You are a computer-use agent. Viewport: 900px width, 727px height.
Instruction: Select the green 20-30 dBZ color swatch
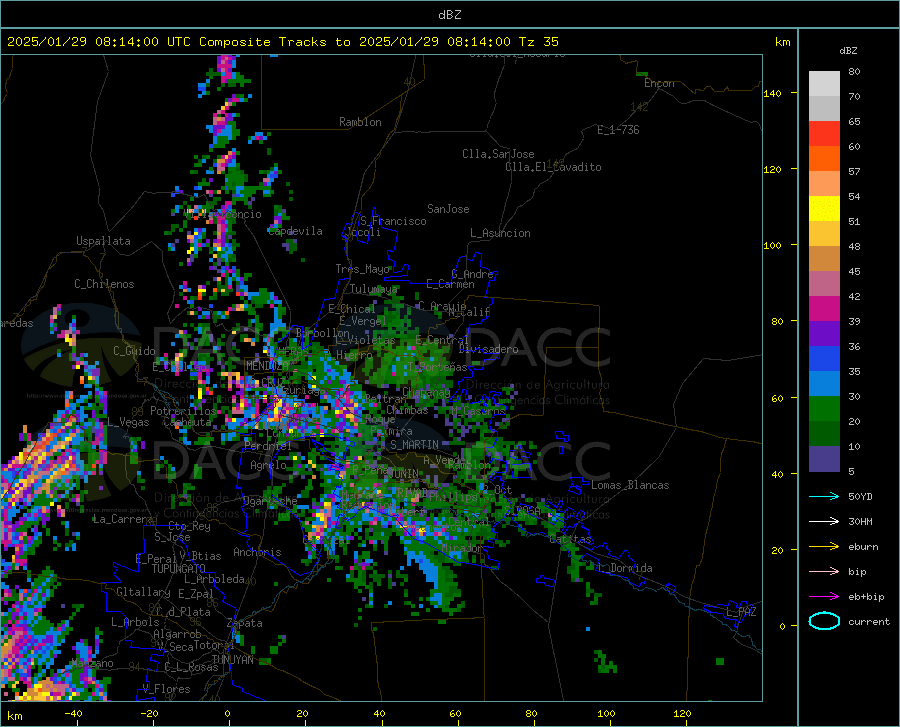(824, 409)
